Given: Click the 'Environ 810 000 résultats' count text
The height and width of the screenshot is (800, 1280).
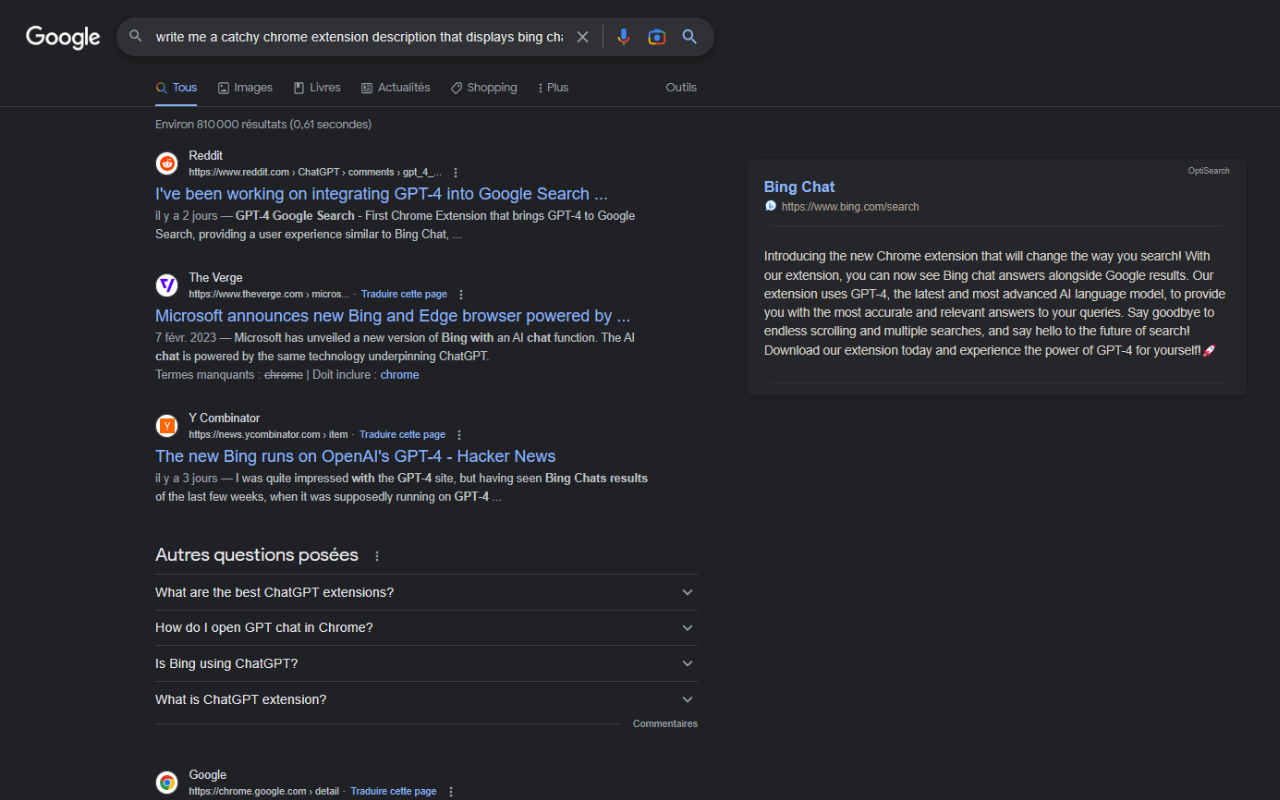Looking at the screenshot, I should [263, 125].
